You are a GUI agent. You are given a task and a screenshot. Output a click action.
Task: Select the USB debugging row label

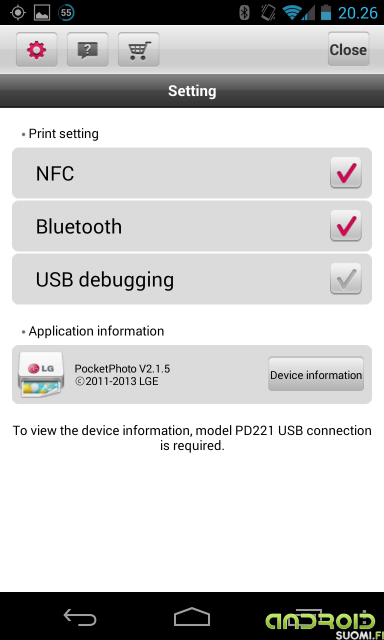click(105, 280)
